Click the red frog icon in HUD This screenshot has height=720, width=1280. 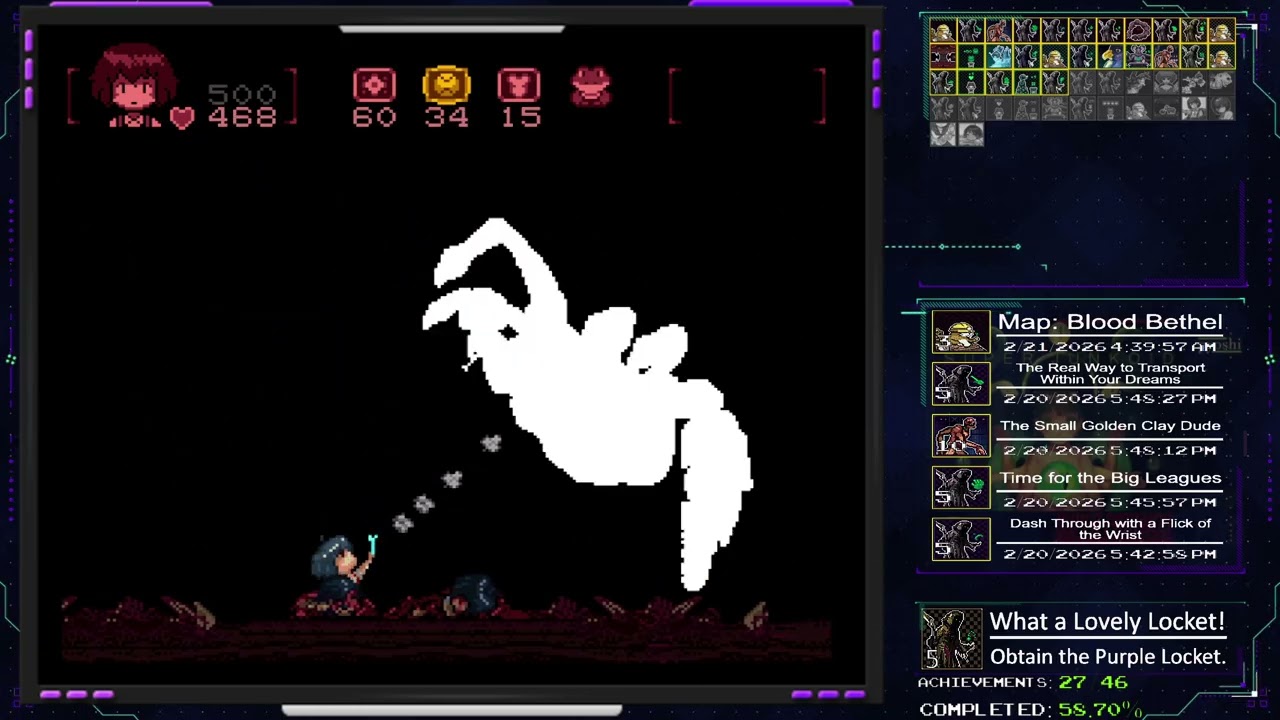tap(591, 87)
